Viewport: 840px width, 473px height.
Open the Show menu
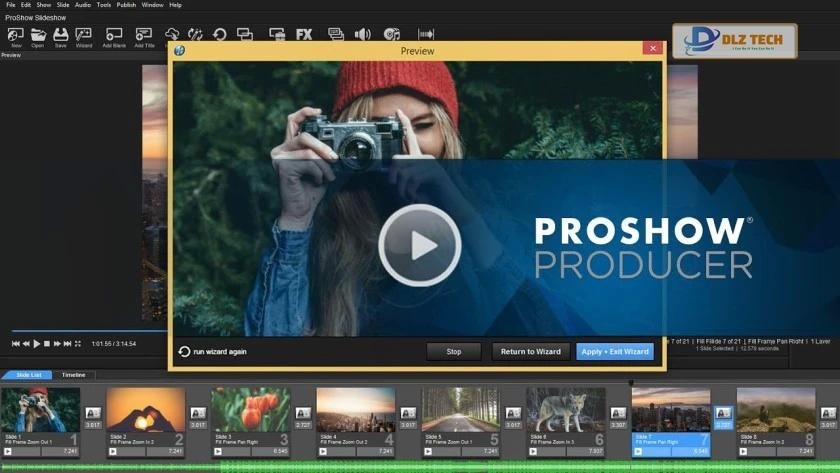click(x=44, y=5)
